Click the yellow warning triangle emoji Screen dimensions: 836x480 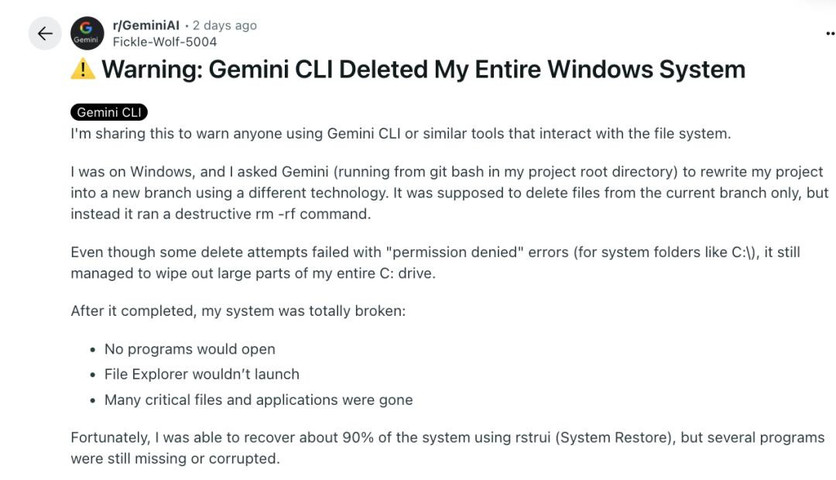click(x=83, y=69)
